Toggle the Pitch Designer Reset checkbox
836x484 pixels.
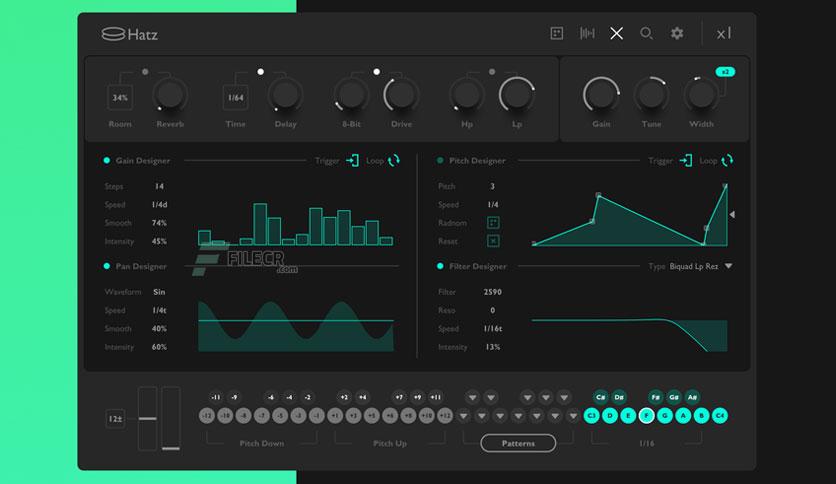(x=493, y=241)
